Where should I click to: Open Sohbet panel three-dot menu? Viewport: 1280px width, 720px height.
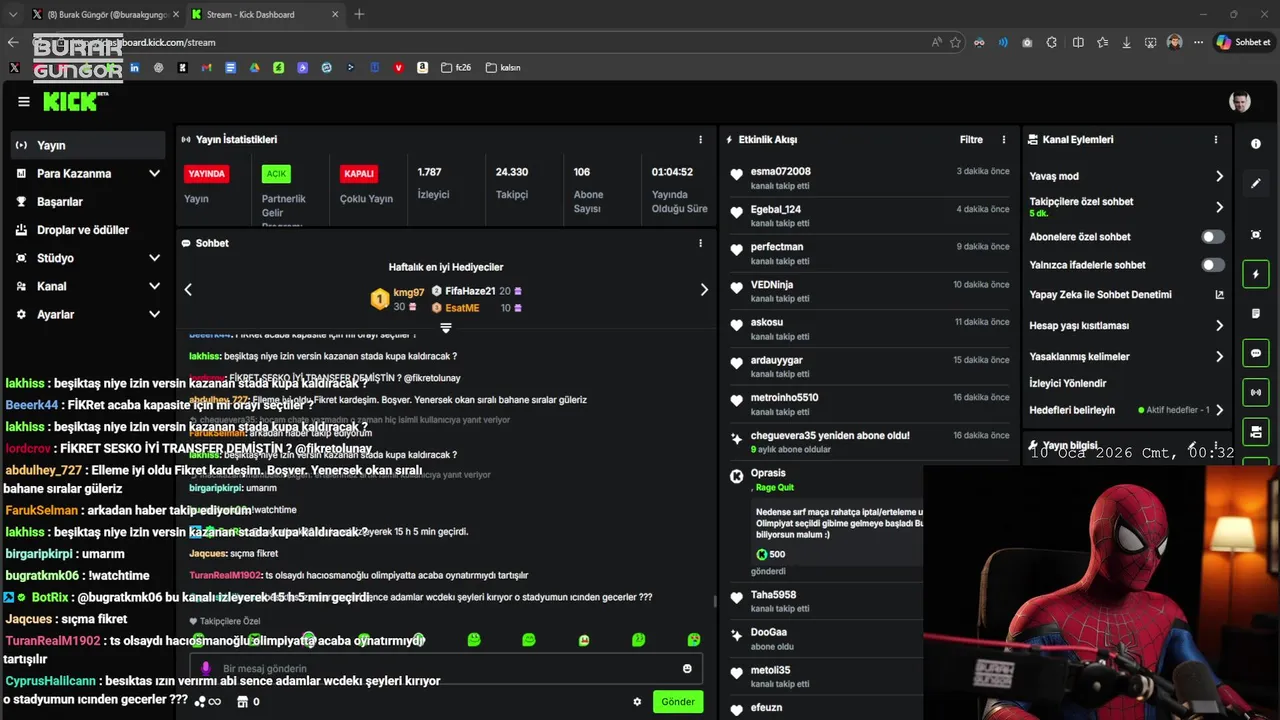click(700, 243)
